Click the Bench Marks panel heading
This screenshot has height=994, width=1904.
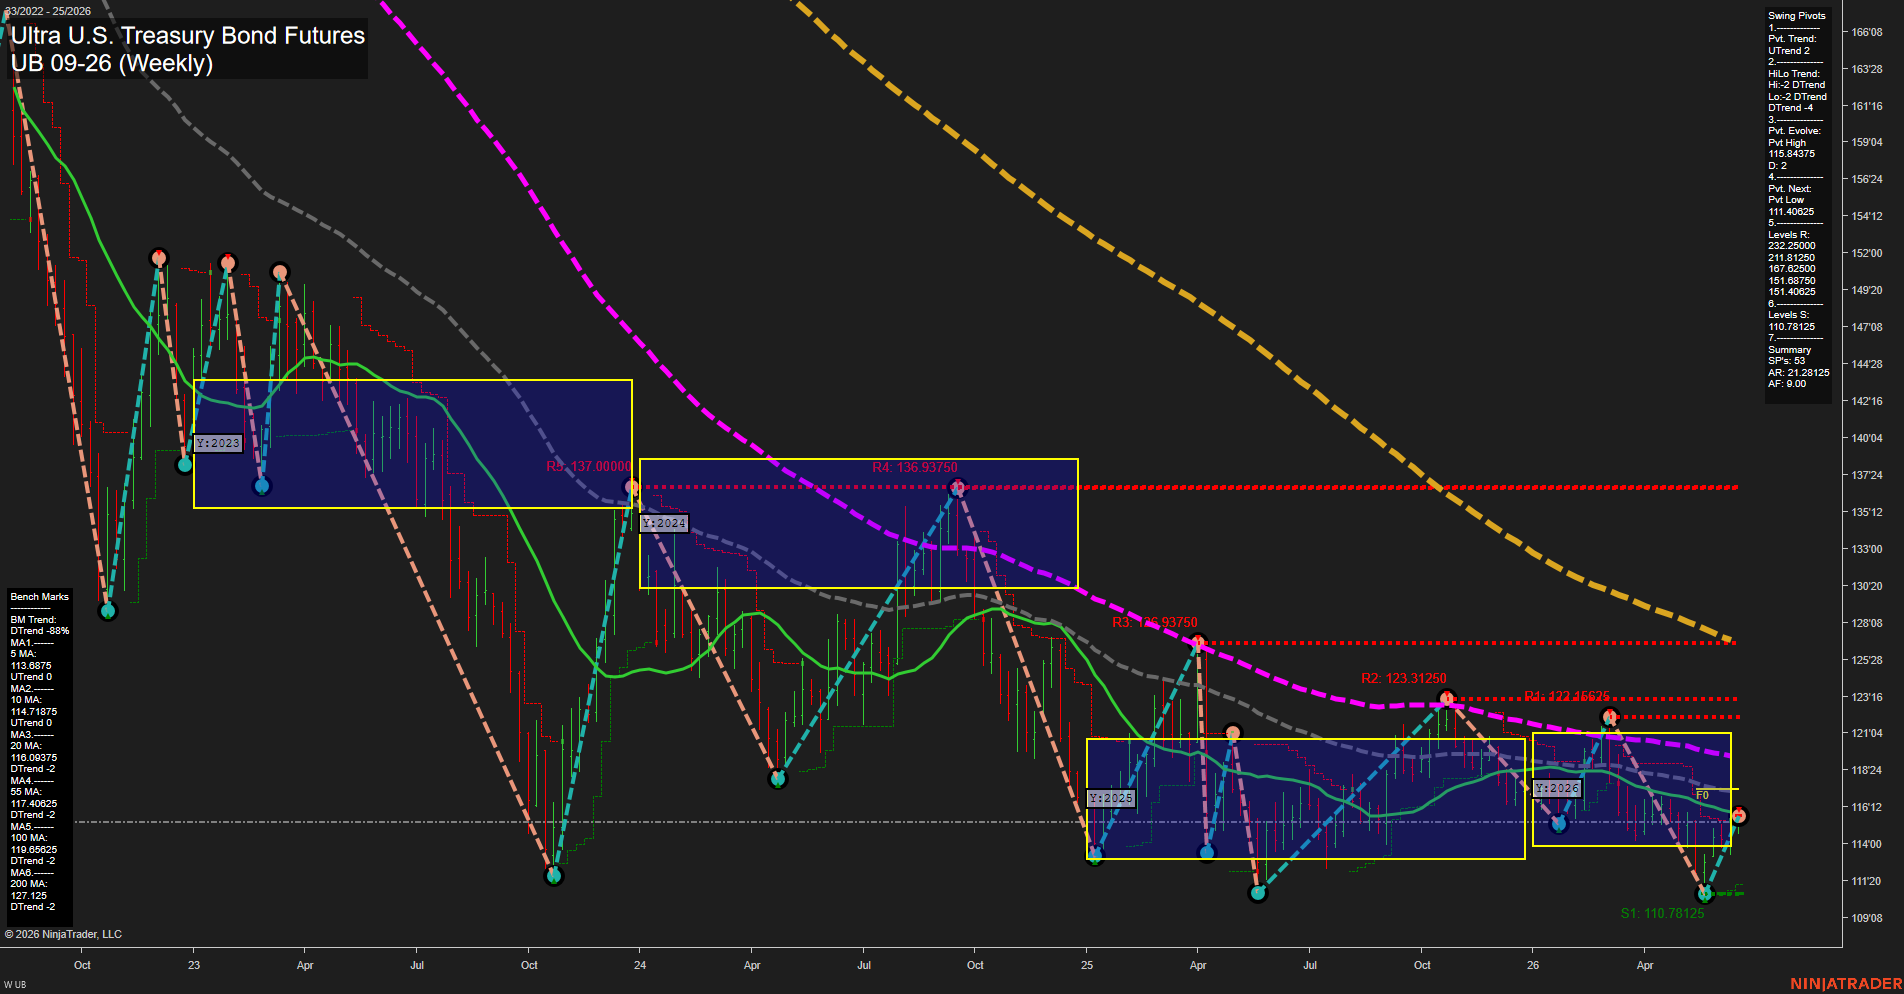(39, 597)
